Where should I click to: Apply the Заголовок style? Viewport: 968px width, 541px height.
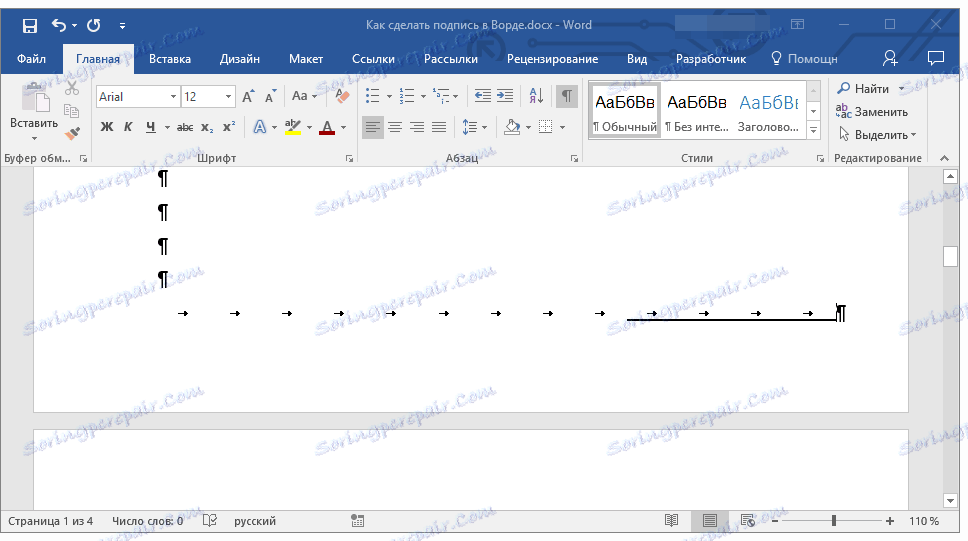pyautogui.click(x=769, y=110)
